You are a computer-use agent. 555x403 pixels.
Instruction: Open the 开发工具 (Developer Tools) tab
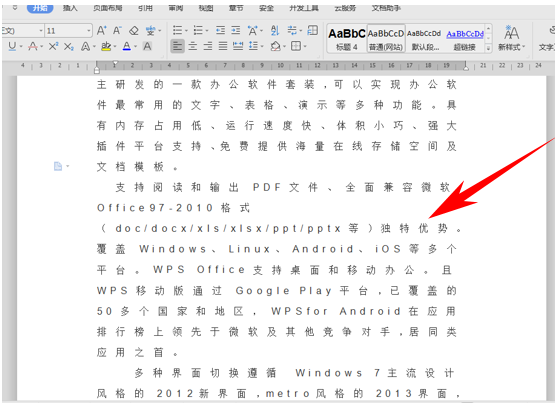click(304, 7)
